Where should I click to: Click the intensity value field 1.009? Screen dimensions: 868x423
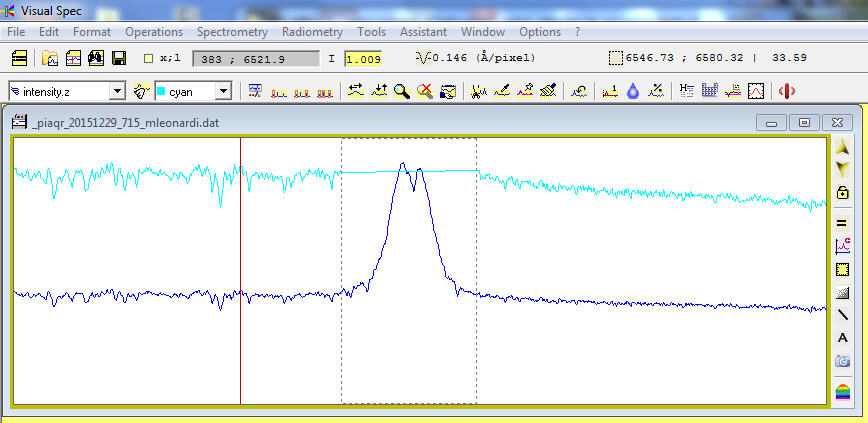point(363,59)
